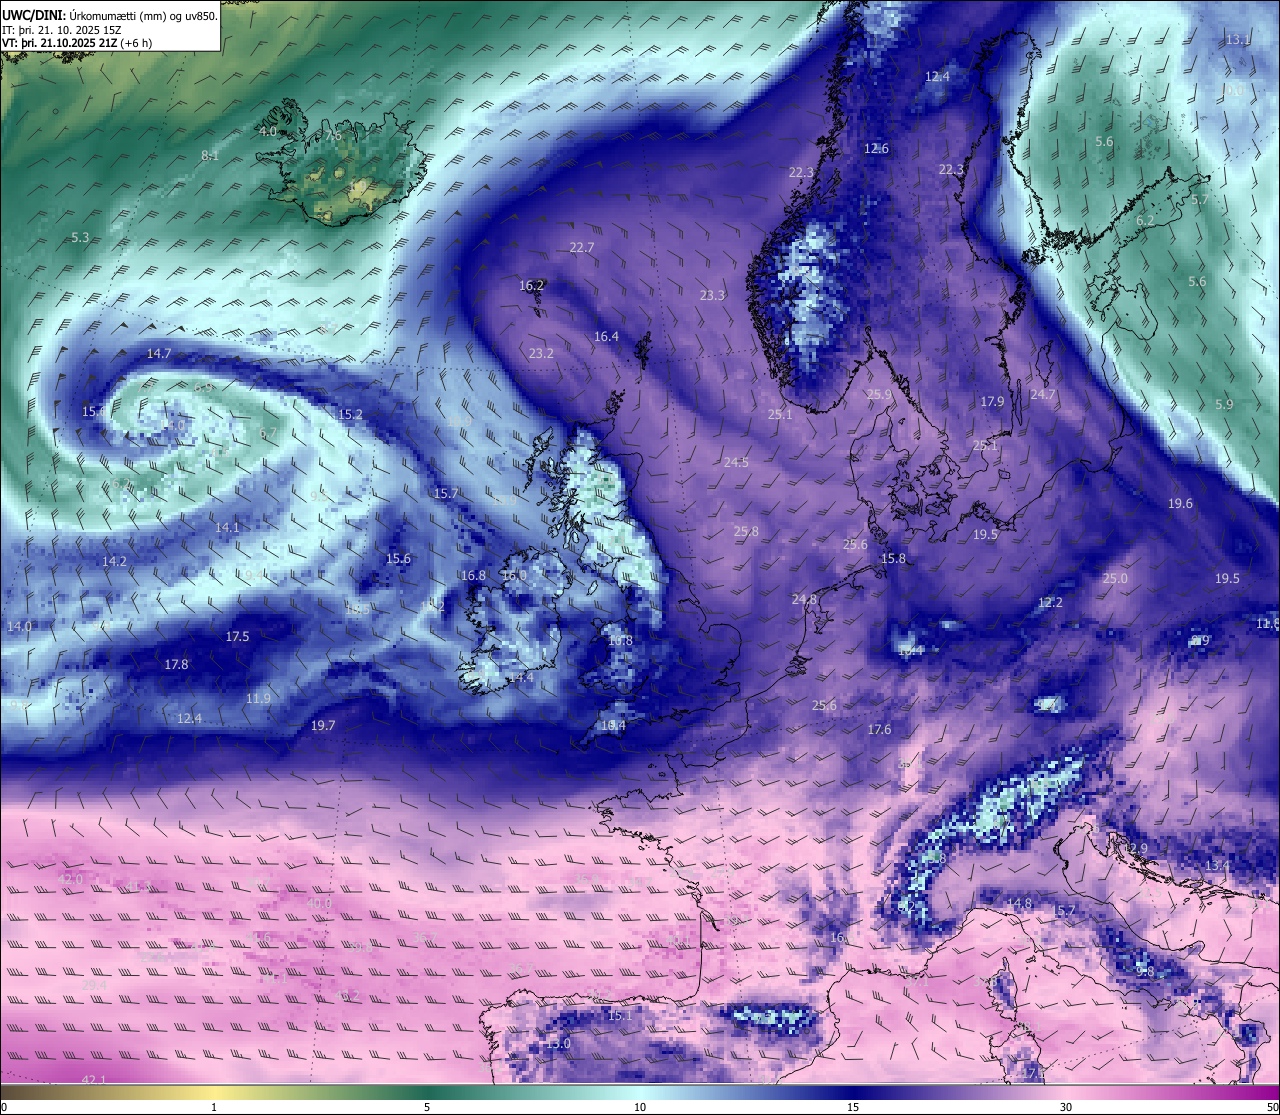Click the VT: þri. 21.10.2025 21Z line
Screen dimensions: 1280x1115
pyautogui.click(x=77, y=43)
